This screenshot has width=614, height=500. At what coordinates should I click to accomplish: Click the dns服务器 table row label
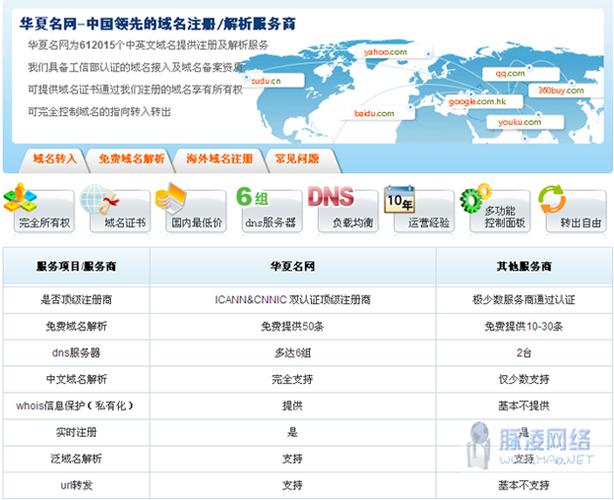click(76, 353)
